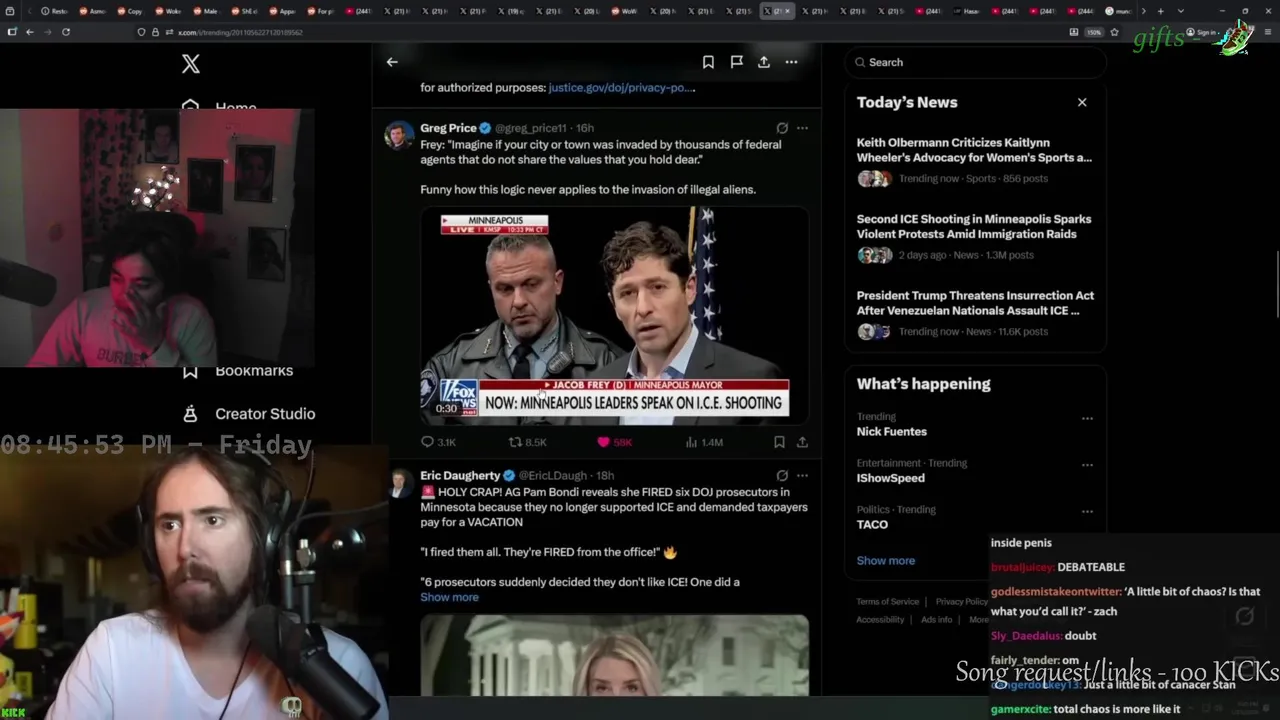
Task: Open the Ads info footer link
Action: (x=937, y=620)
